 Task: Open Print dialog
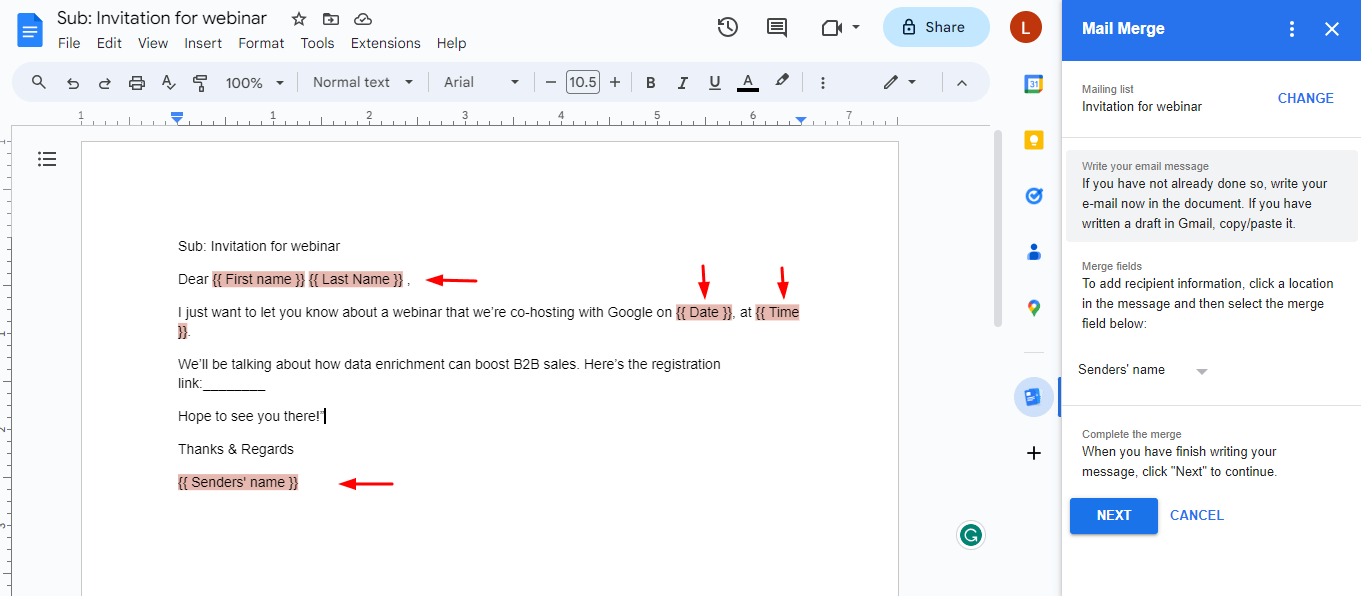pyautogui.click(x=136, y=82)
